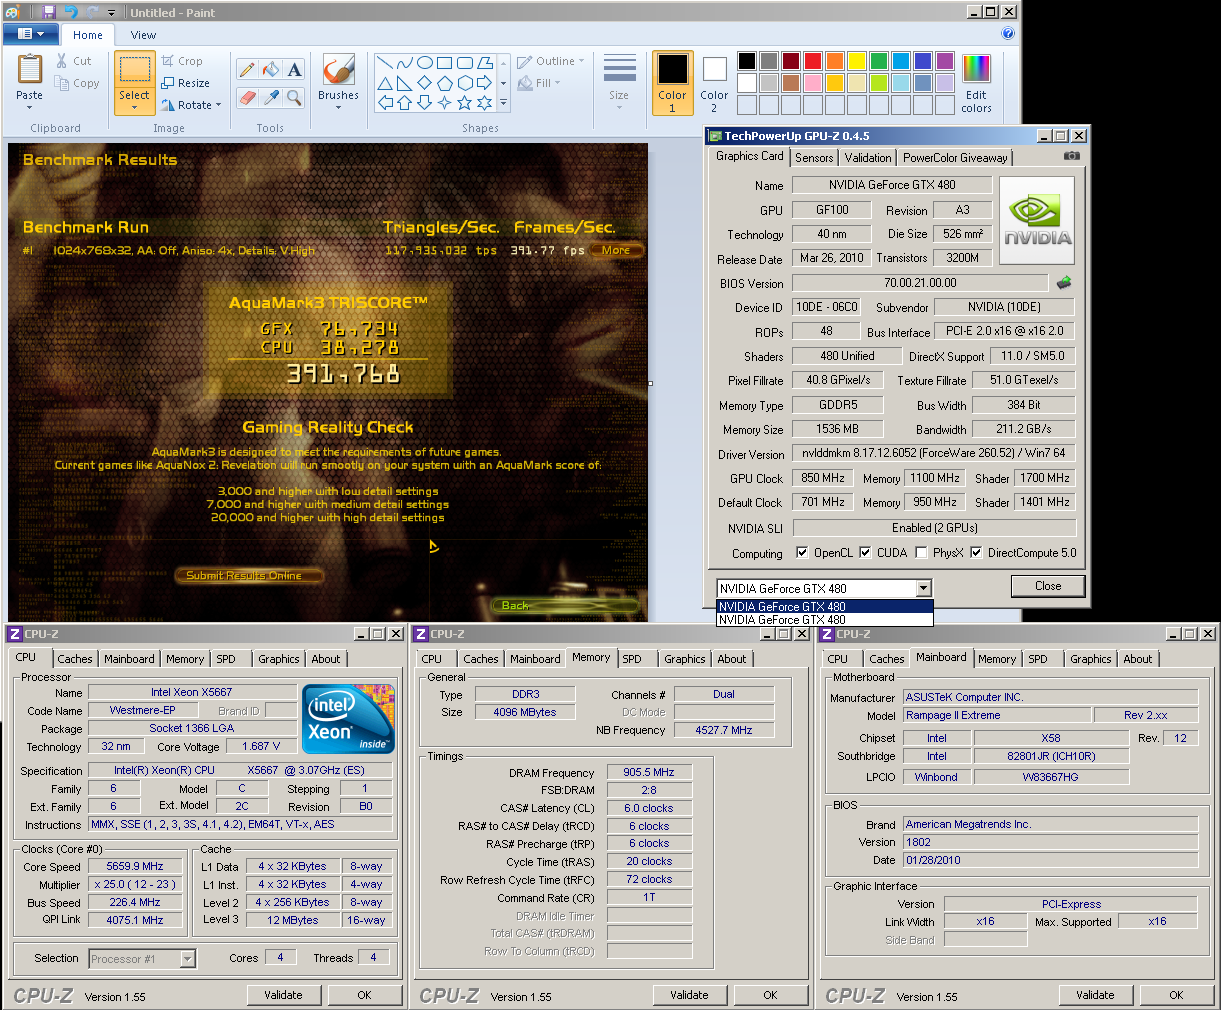This screenshot has width=1221, height=1010.
Task: Select the Color 1 black swatch button
Action: (x=672, y=82)
